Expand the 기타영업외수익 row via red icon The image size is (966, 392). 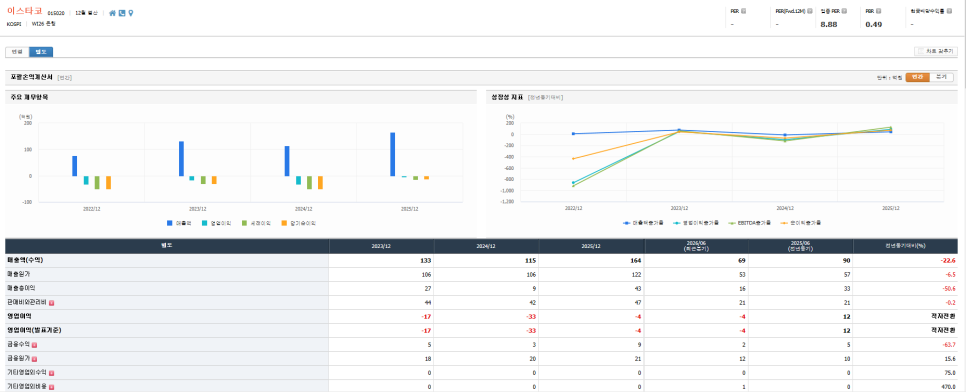click(x=52, y=373)
